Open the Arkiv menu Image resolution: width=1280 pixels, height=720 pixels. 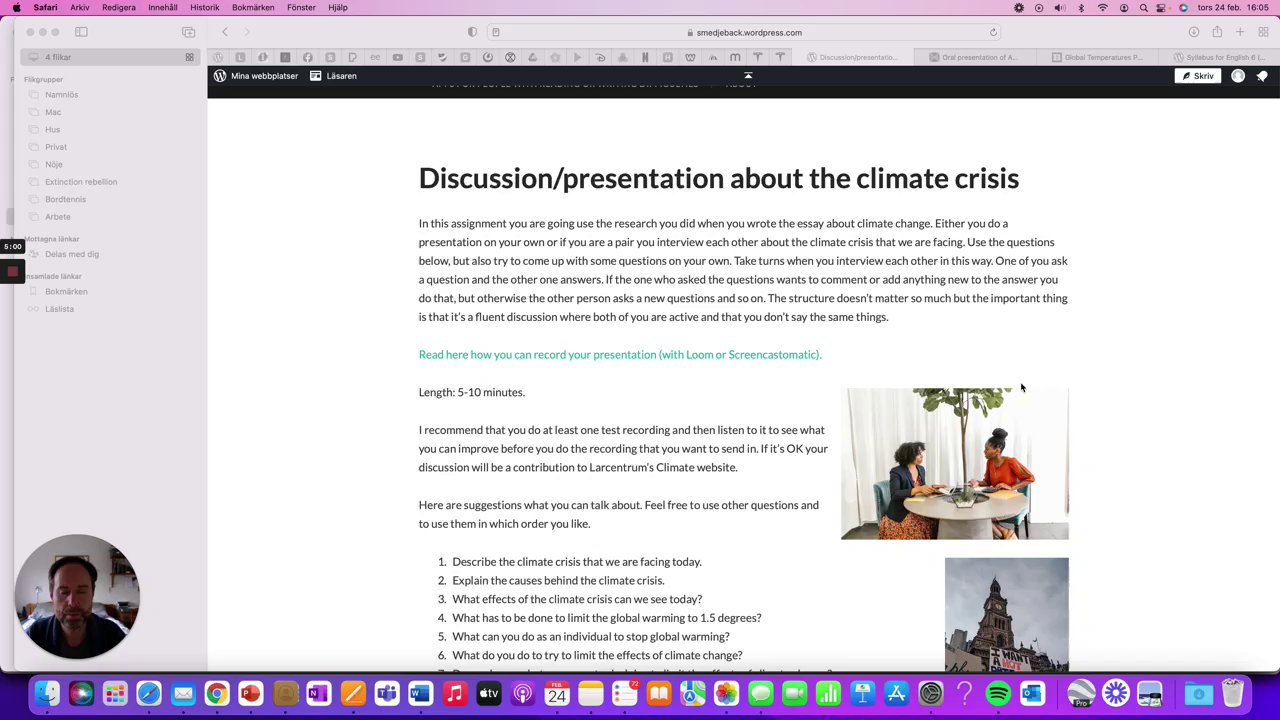pos(79,7)
